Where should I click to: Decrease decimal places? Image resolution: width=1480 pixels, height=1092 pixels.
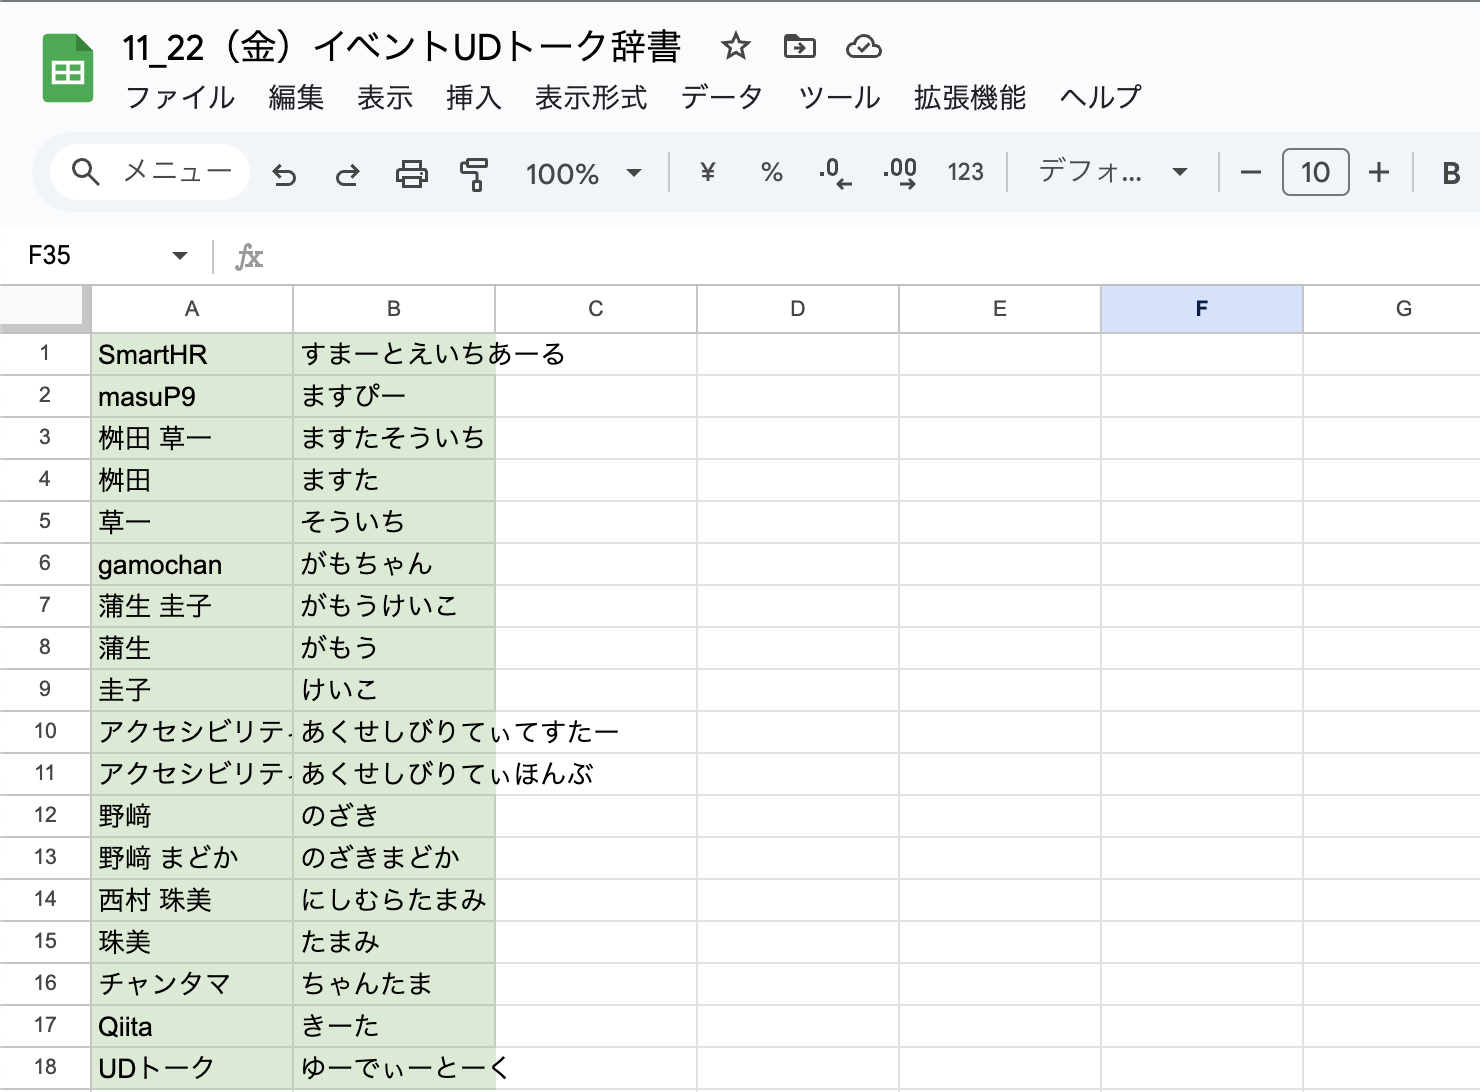(833, 173)
